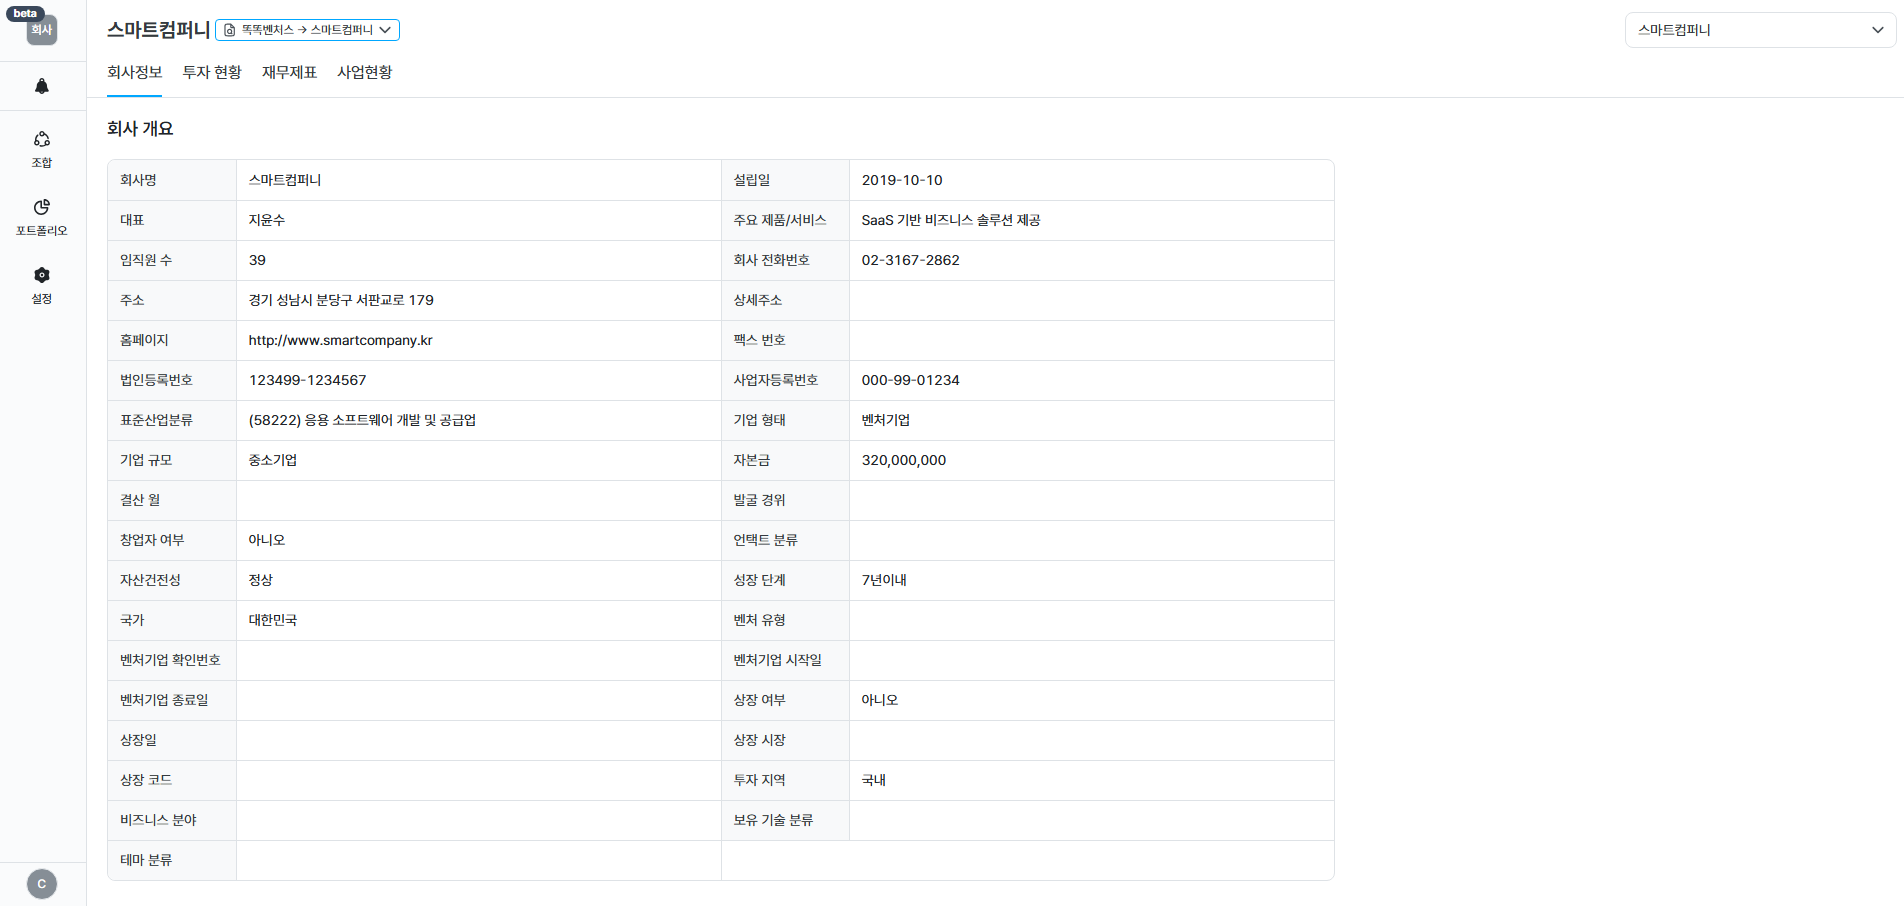Click the 회사 company icon in the sidebar
The height and width of the screenshot is (906, 1904).
pyautogui.click(x=42, y=30)
